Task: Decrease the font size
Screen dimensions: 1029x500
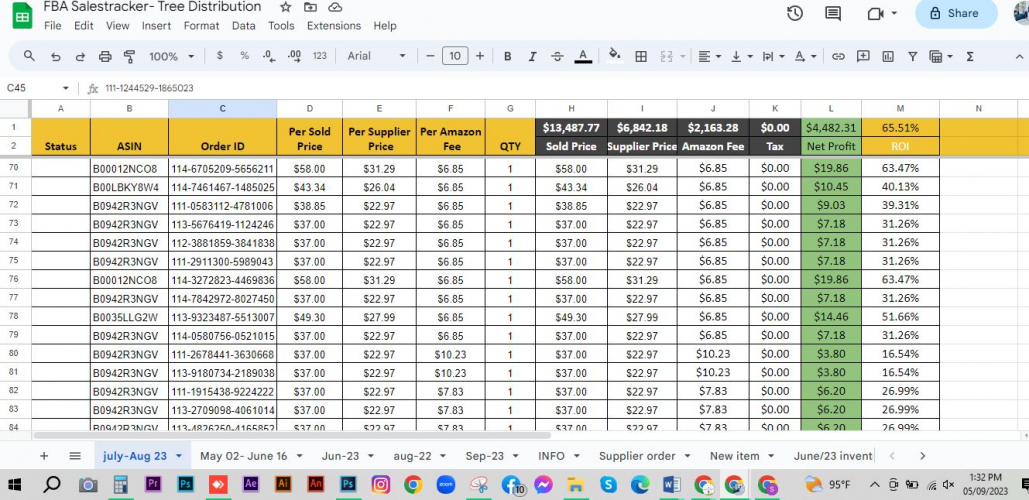Action: pyautogui.click(x=430, y=56)
